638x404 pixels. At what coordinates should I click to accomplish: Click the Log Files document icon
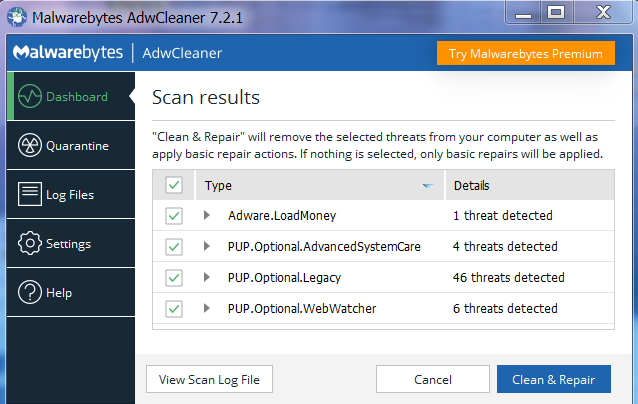(x=30, y=194)
